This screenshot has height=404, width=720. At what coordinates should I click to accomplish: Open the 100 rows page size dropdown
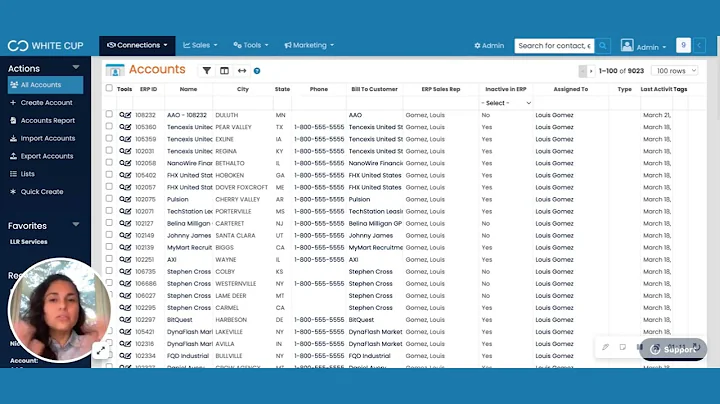click(675, 71)
